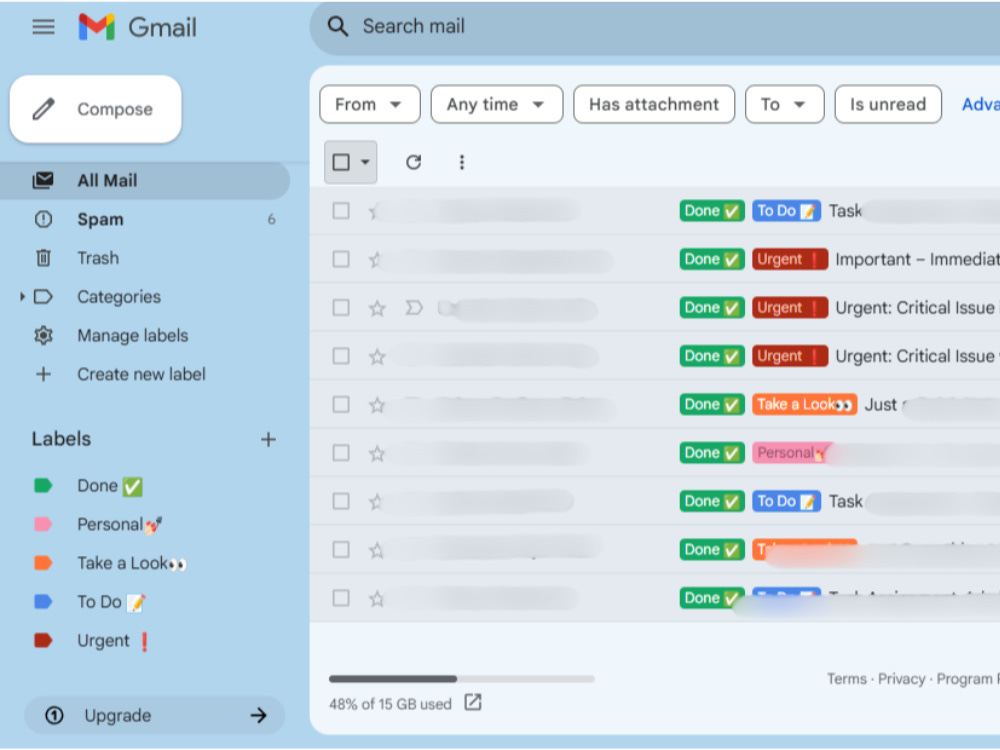Click the arrow on the Upgrade bar
The width and height of the screenshot is (1000, 750).
click(x=258, y=715)
